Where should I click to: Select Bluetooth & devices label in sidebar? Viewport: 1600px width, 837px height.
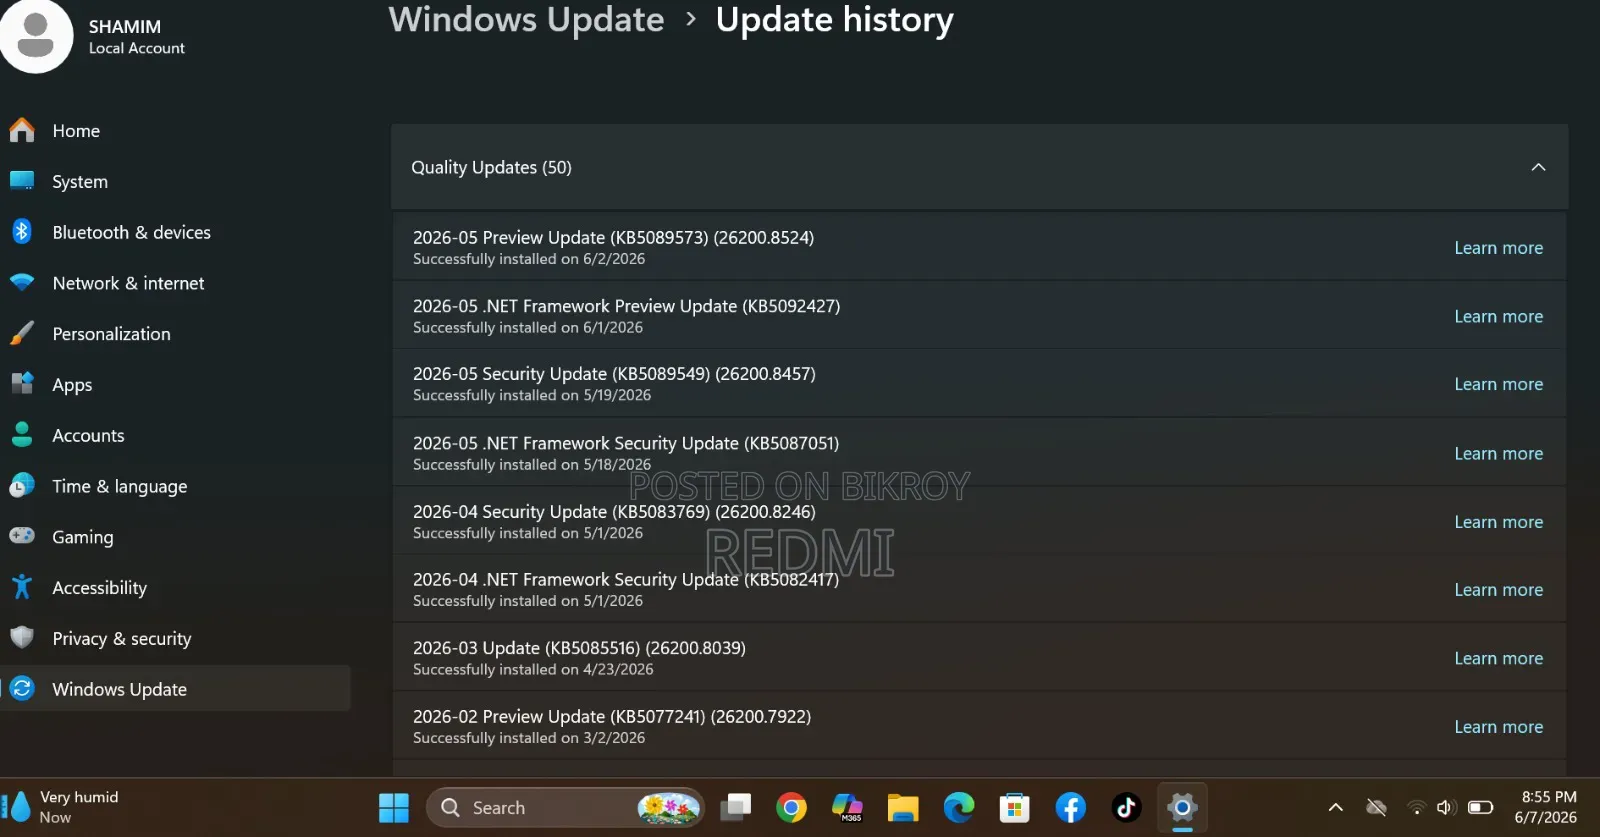131,232
